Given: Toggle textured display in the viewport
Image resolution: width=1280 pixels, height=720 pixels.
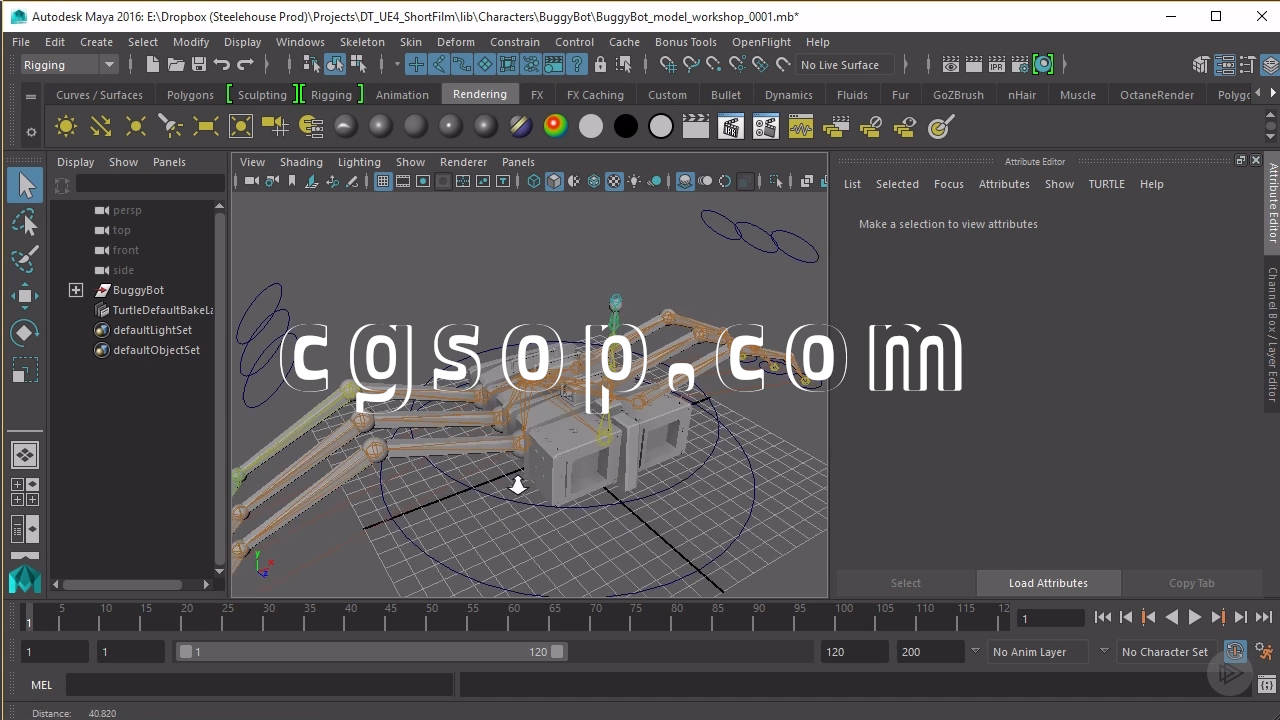Looking at the screenshot, I should [x=614, y=182].
